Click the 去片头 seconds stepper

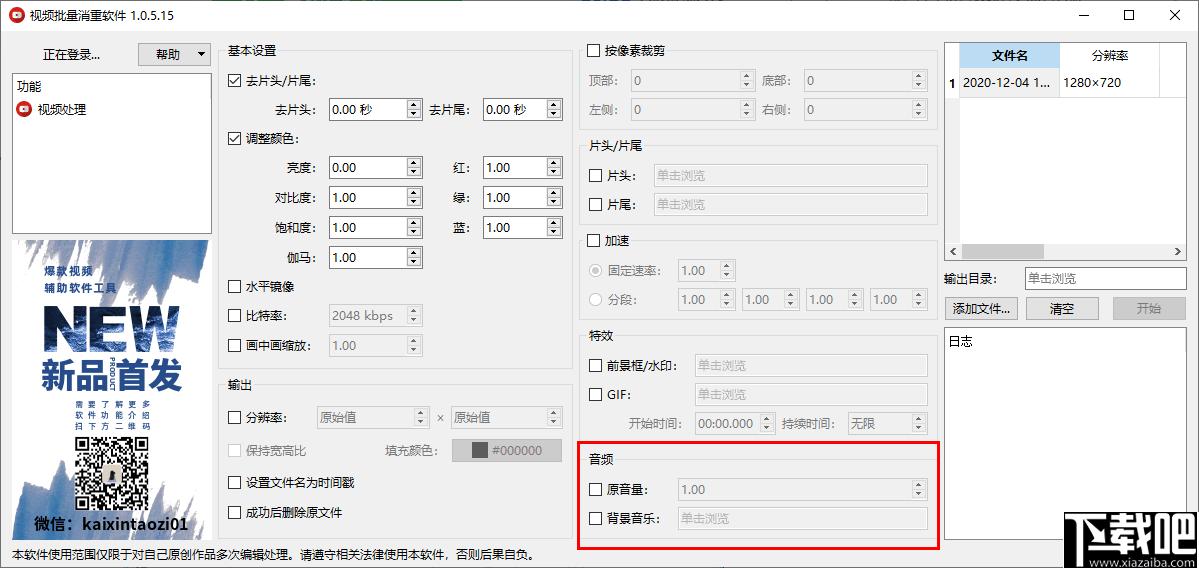tap(414, 109)
